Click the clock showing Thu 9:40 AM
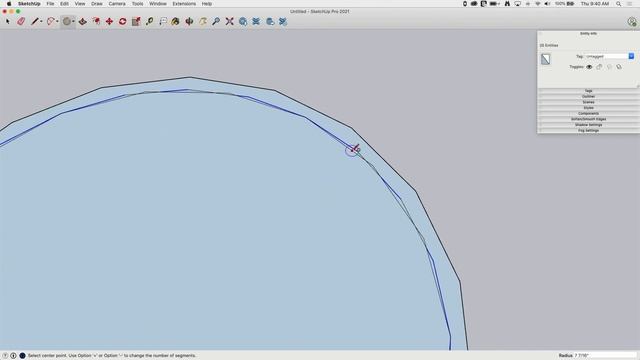The width and height of the screenshot is (640, 360). pos(595,4)
